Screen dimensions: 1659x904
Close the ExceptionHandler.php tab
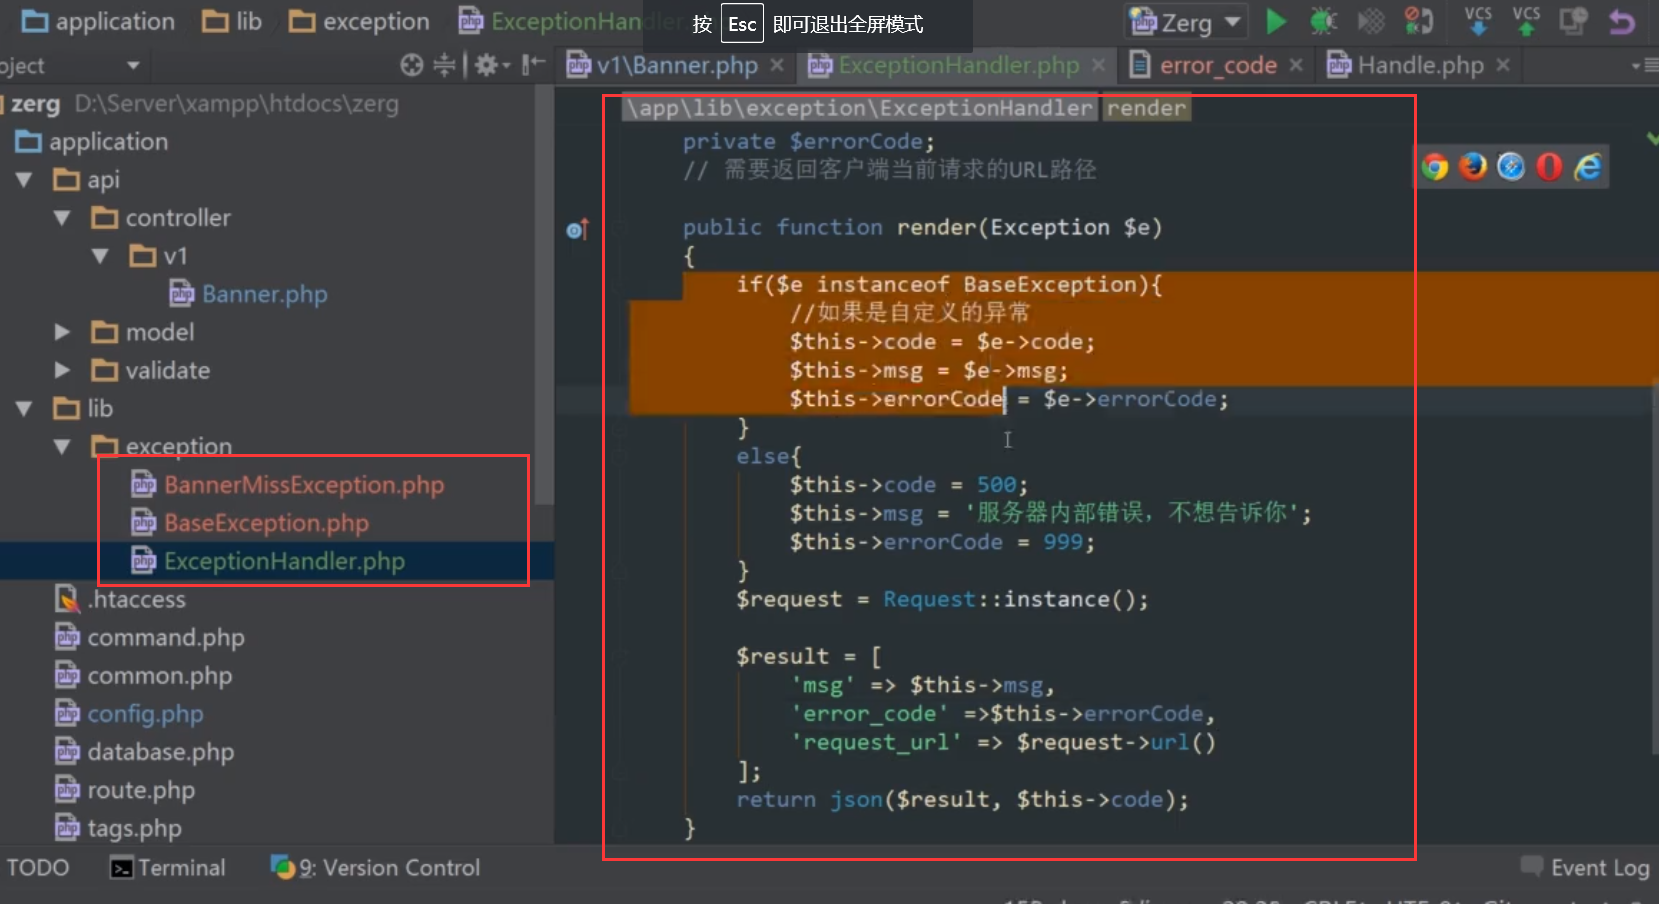coord(1098,65)
